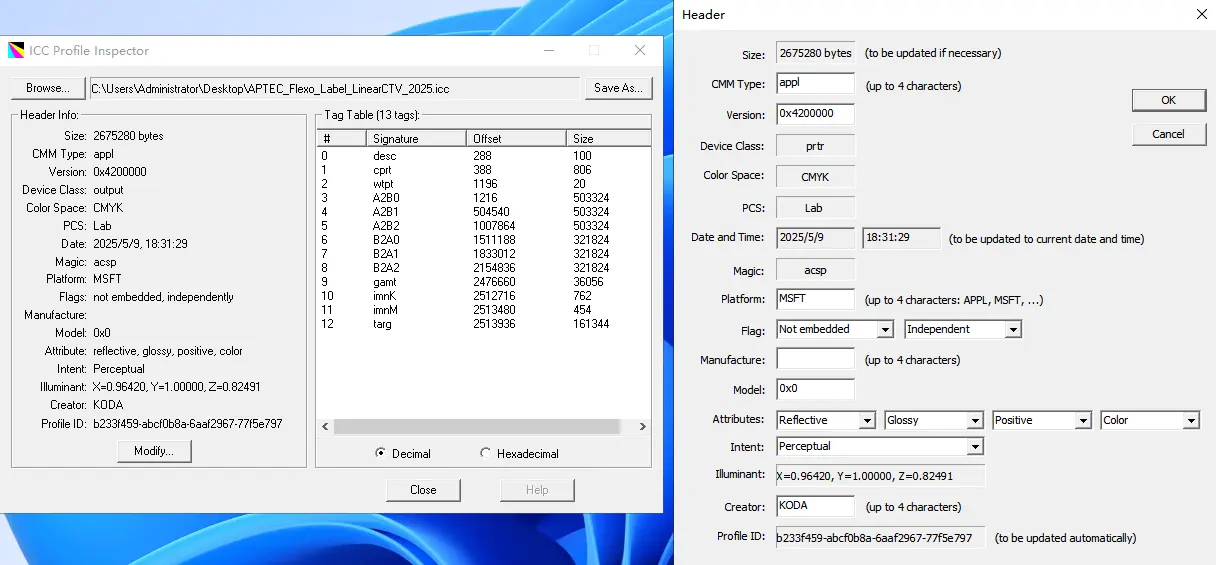
Task: Open the Color attribute dropdown
Action: (x=1150, y=420)
